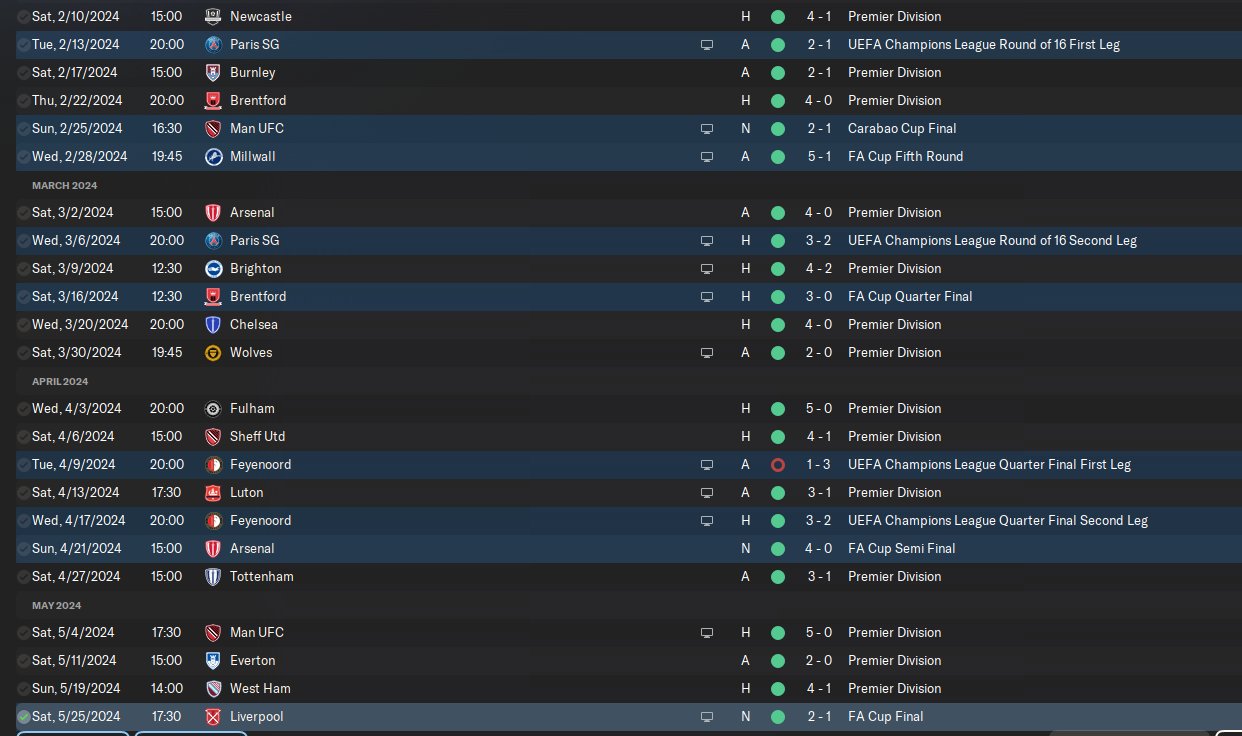
Task: Click the TV icon on the FA Cup Final row
Action: pyautogui.click(x=707, y=717)
